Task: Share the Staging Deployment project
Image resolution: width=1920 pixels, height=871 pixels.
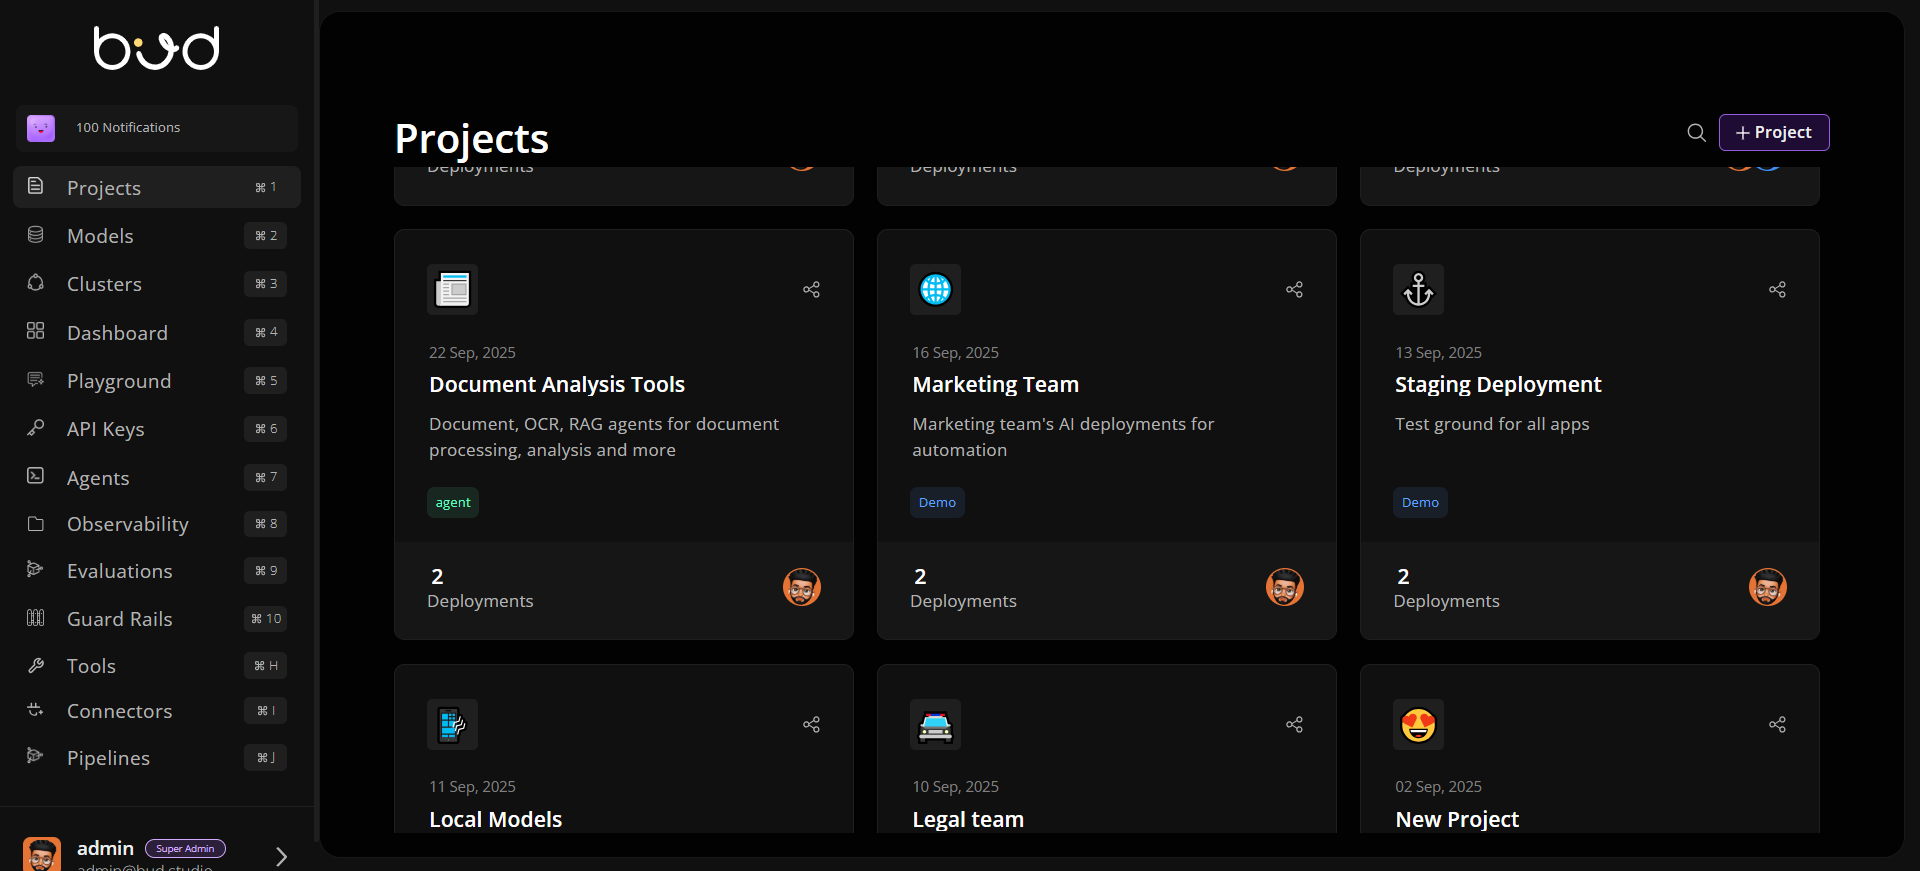Action: (x=1777, y=289)
